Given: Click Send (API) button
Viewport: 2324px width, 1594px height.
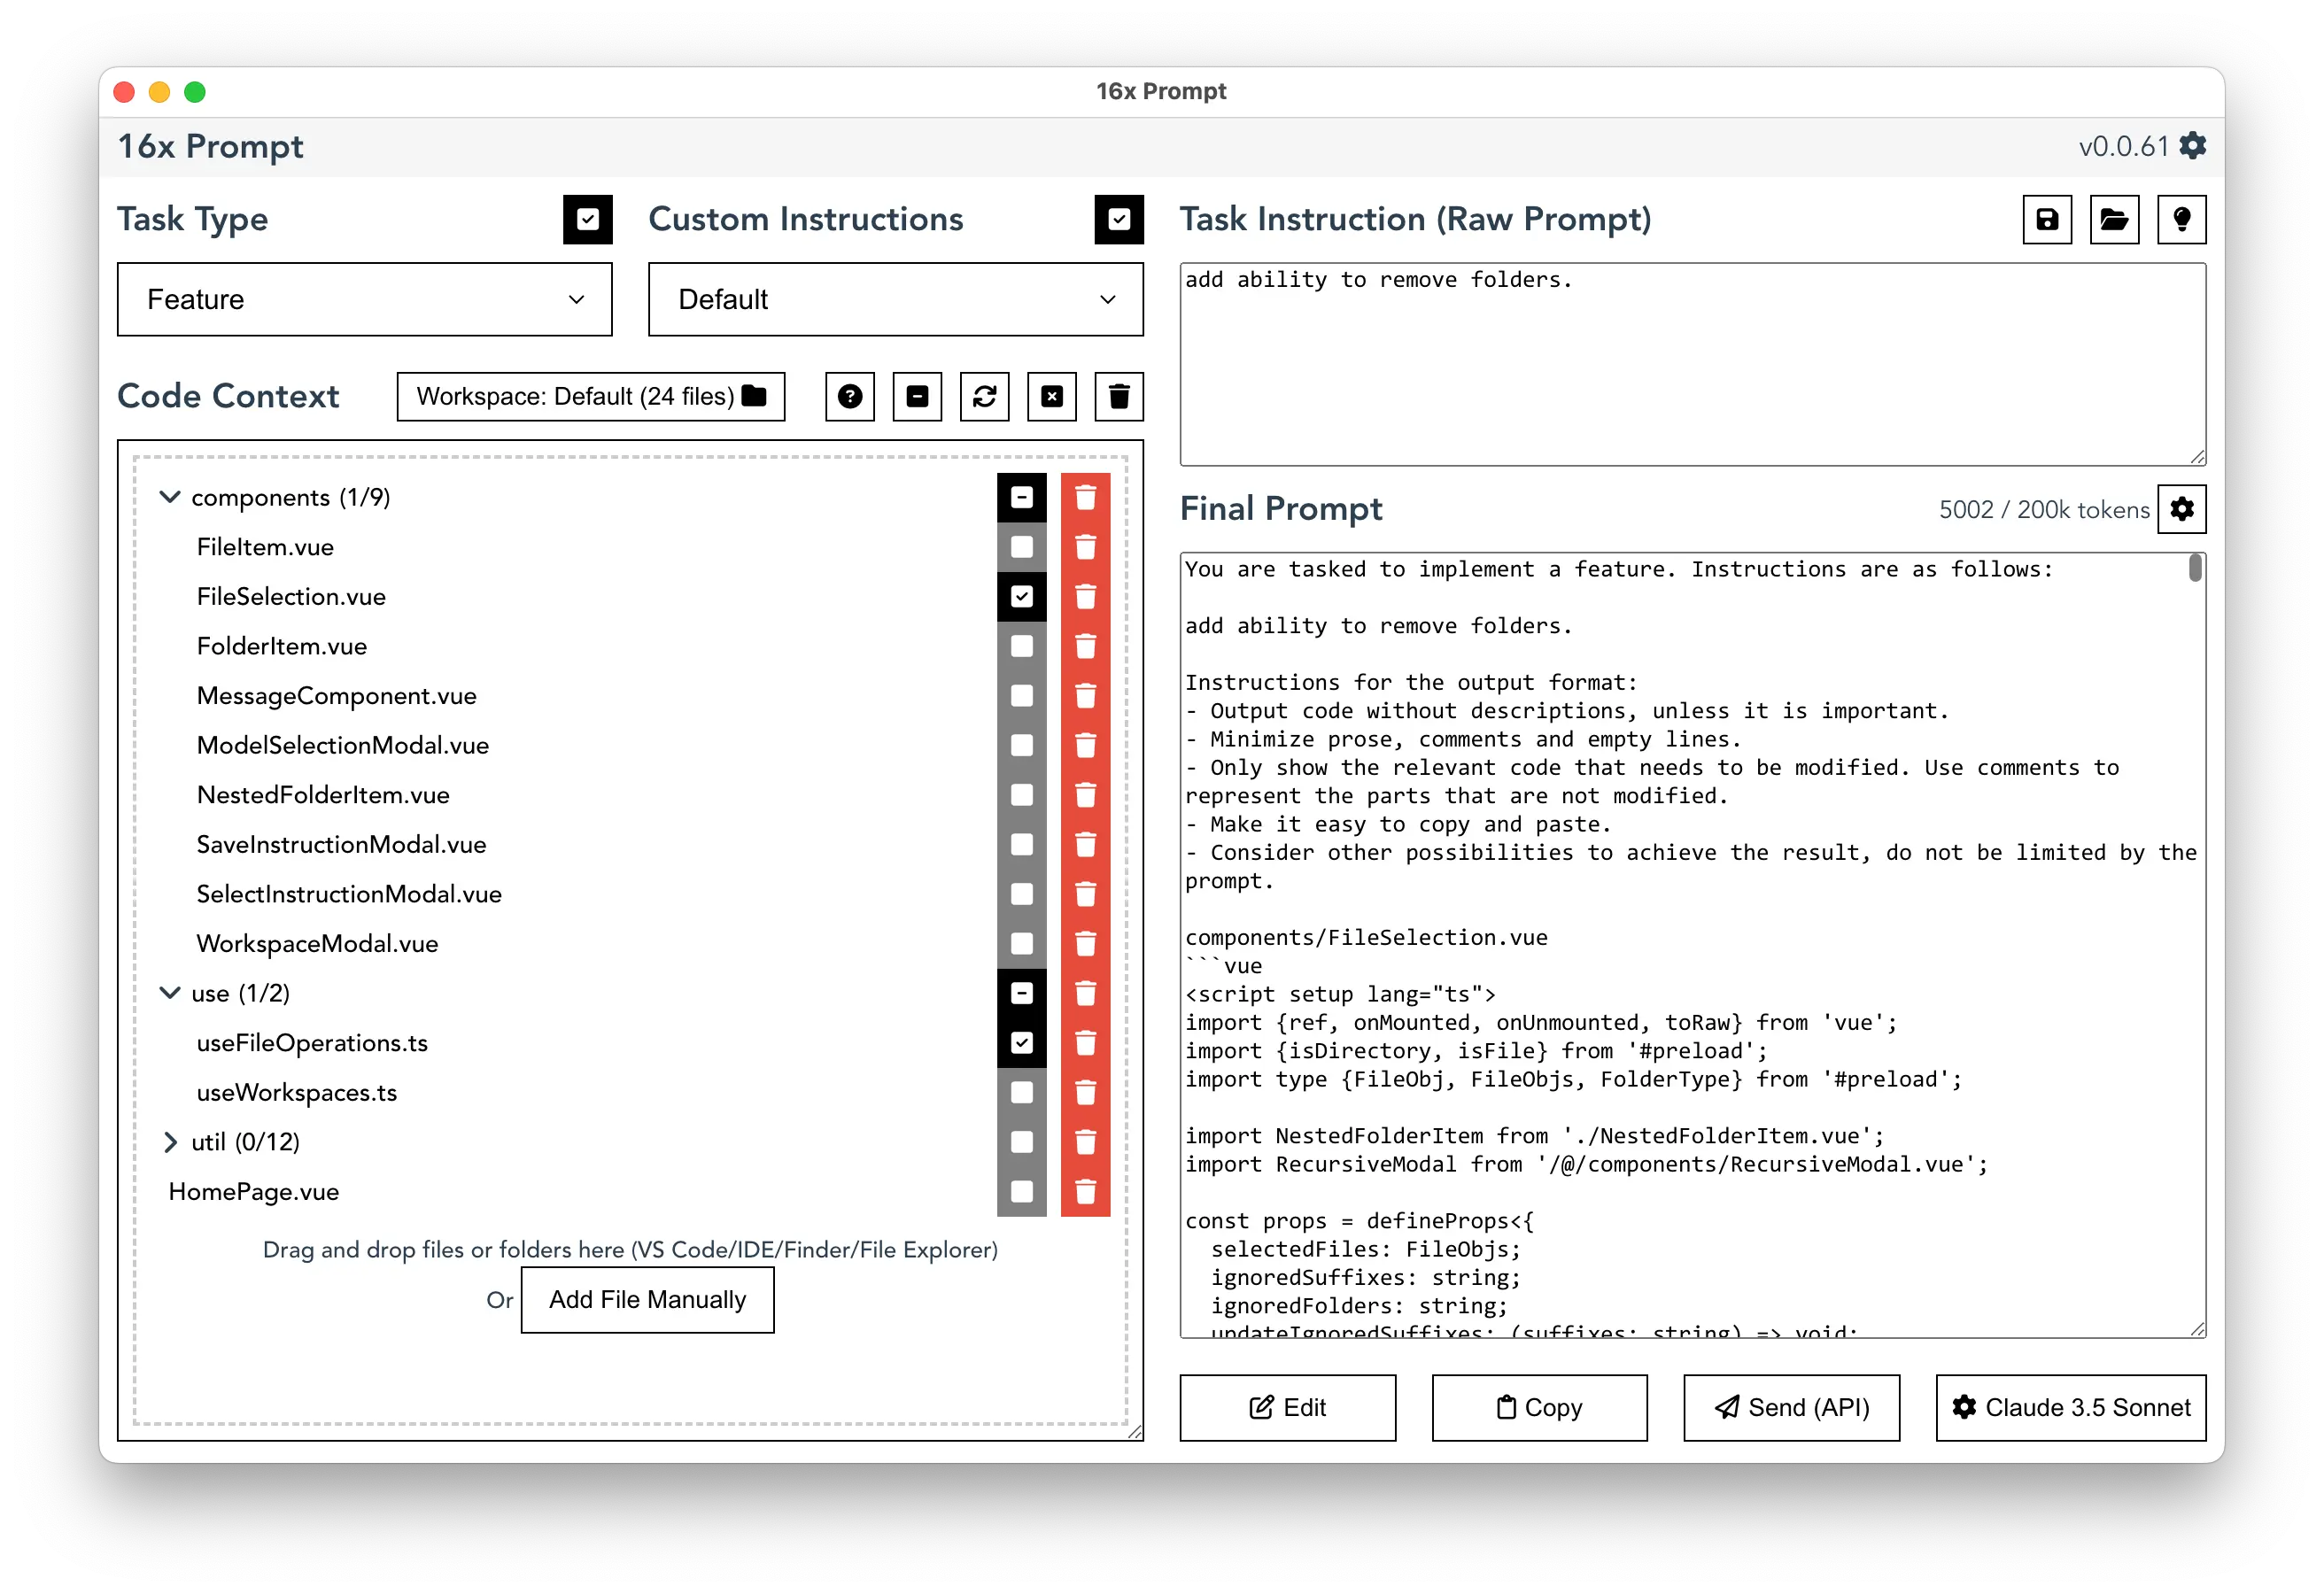Looking at the screenshot, I should click(1792, 1407).
